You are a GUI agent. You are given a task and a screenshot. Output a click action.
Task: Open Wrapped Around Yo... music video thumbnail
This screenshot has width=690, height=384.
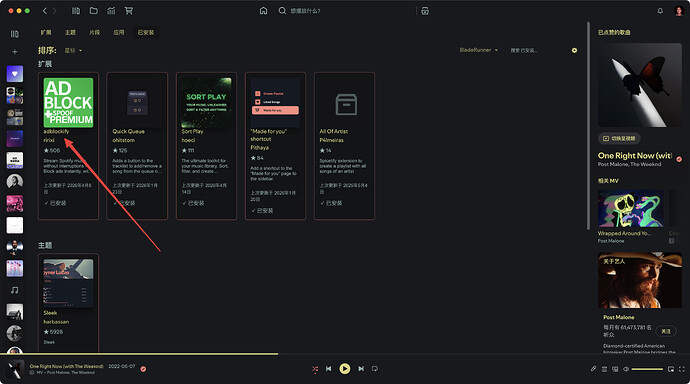(x=631, y=208)
